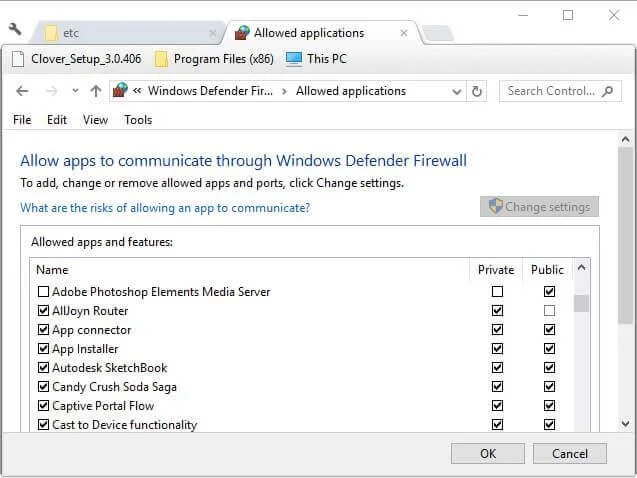Click the search magnifier icon
Viewport: 637px width, 478px height.
coord(607,91)
